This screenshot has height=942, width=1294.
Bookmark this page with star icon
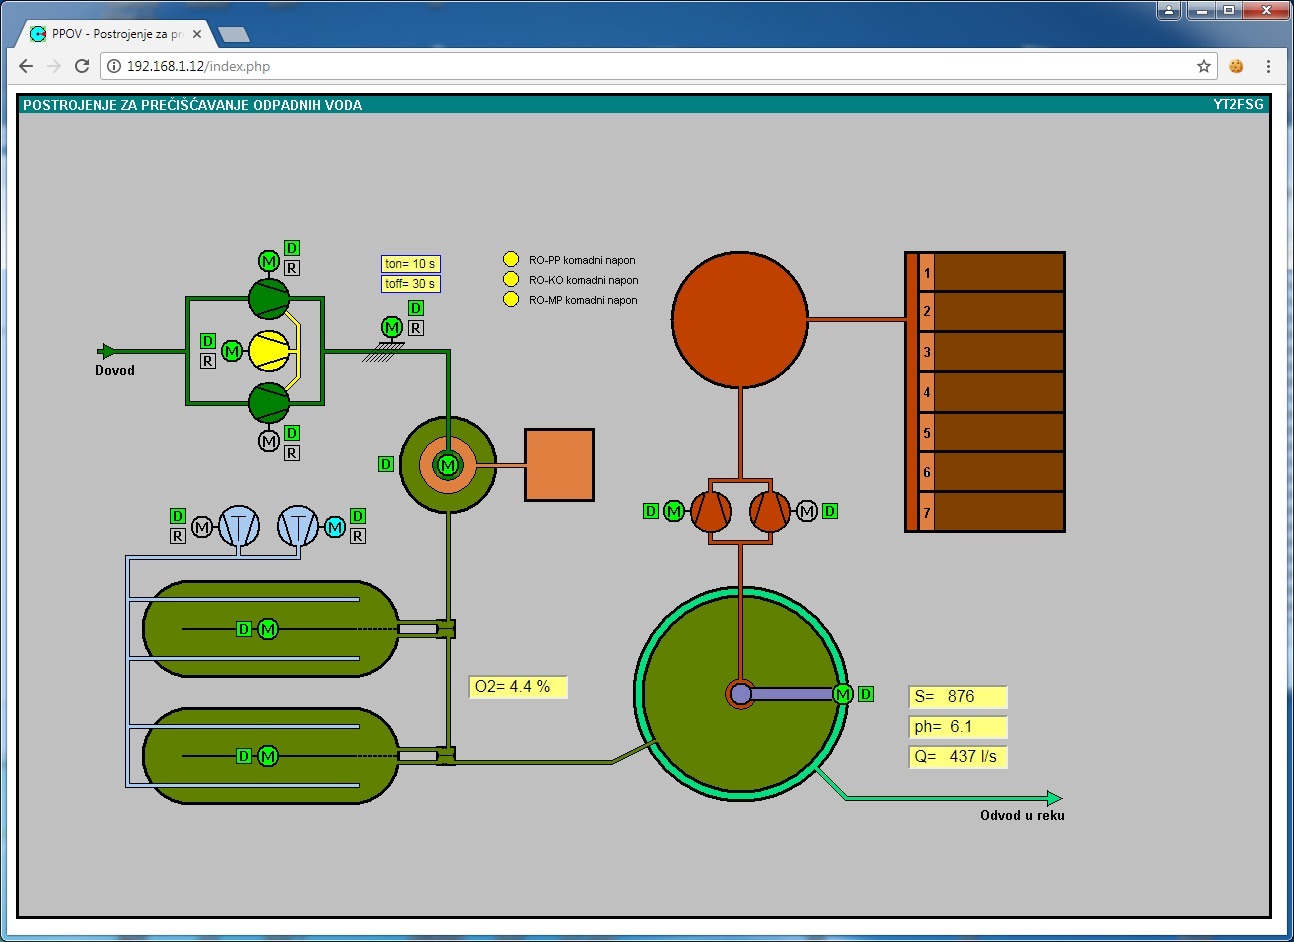1204,66
